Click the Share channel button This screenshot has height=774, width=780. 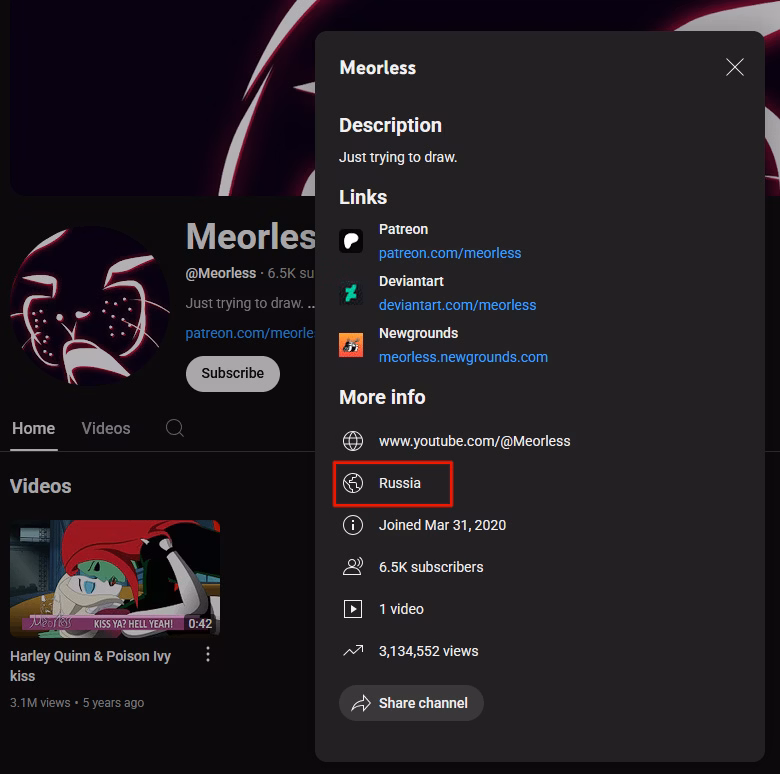411,703
